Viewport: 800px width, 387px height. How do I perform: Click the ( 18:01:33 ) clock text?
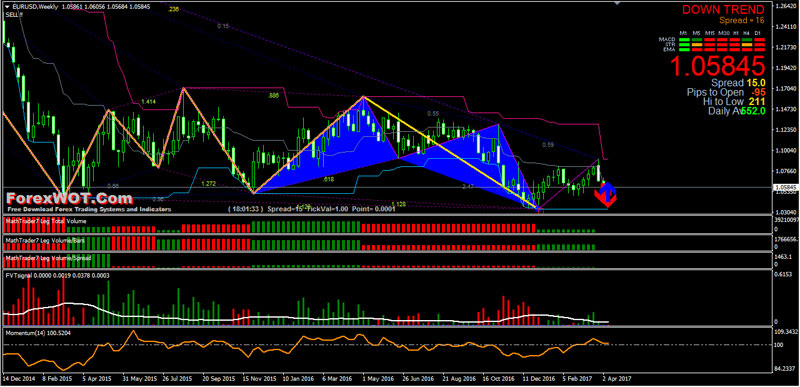pos(246,209)
